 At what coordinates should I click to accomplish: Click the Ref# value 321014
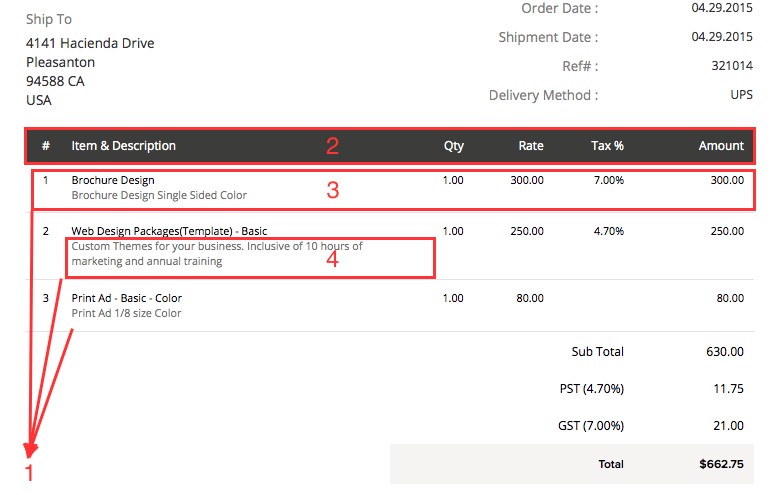pos(733,66)
